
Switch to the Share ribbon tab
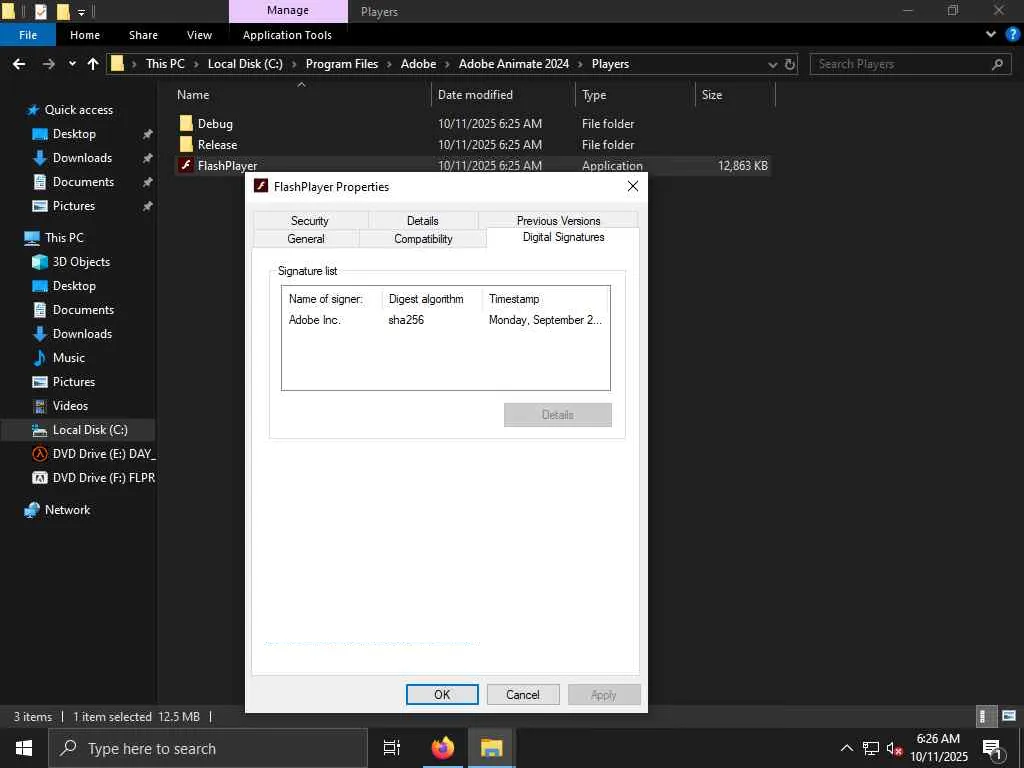click(143, 35)
